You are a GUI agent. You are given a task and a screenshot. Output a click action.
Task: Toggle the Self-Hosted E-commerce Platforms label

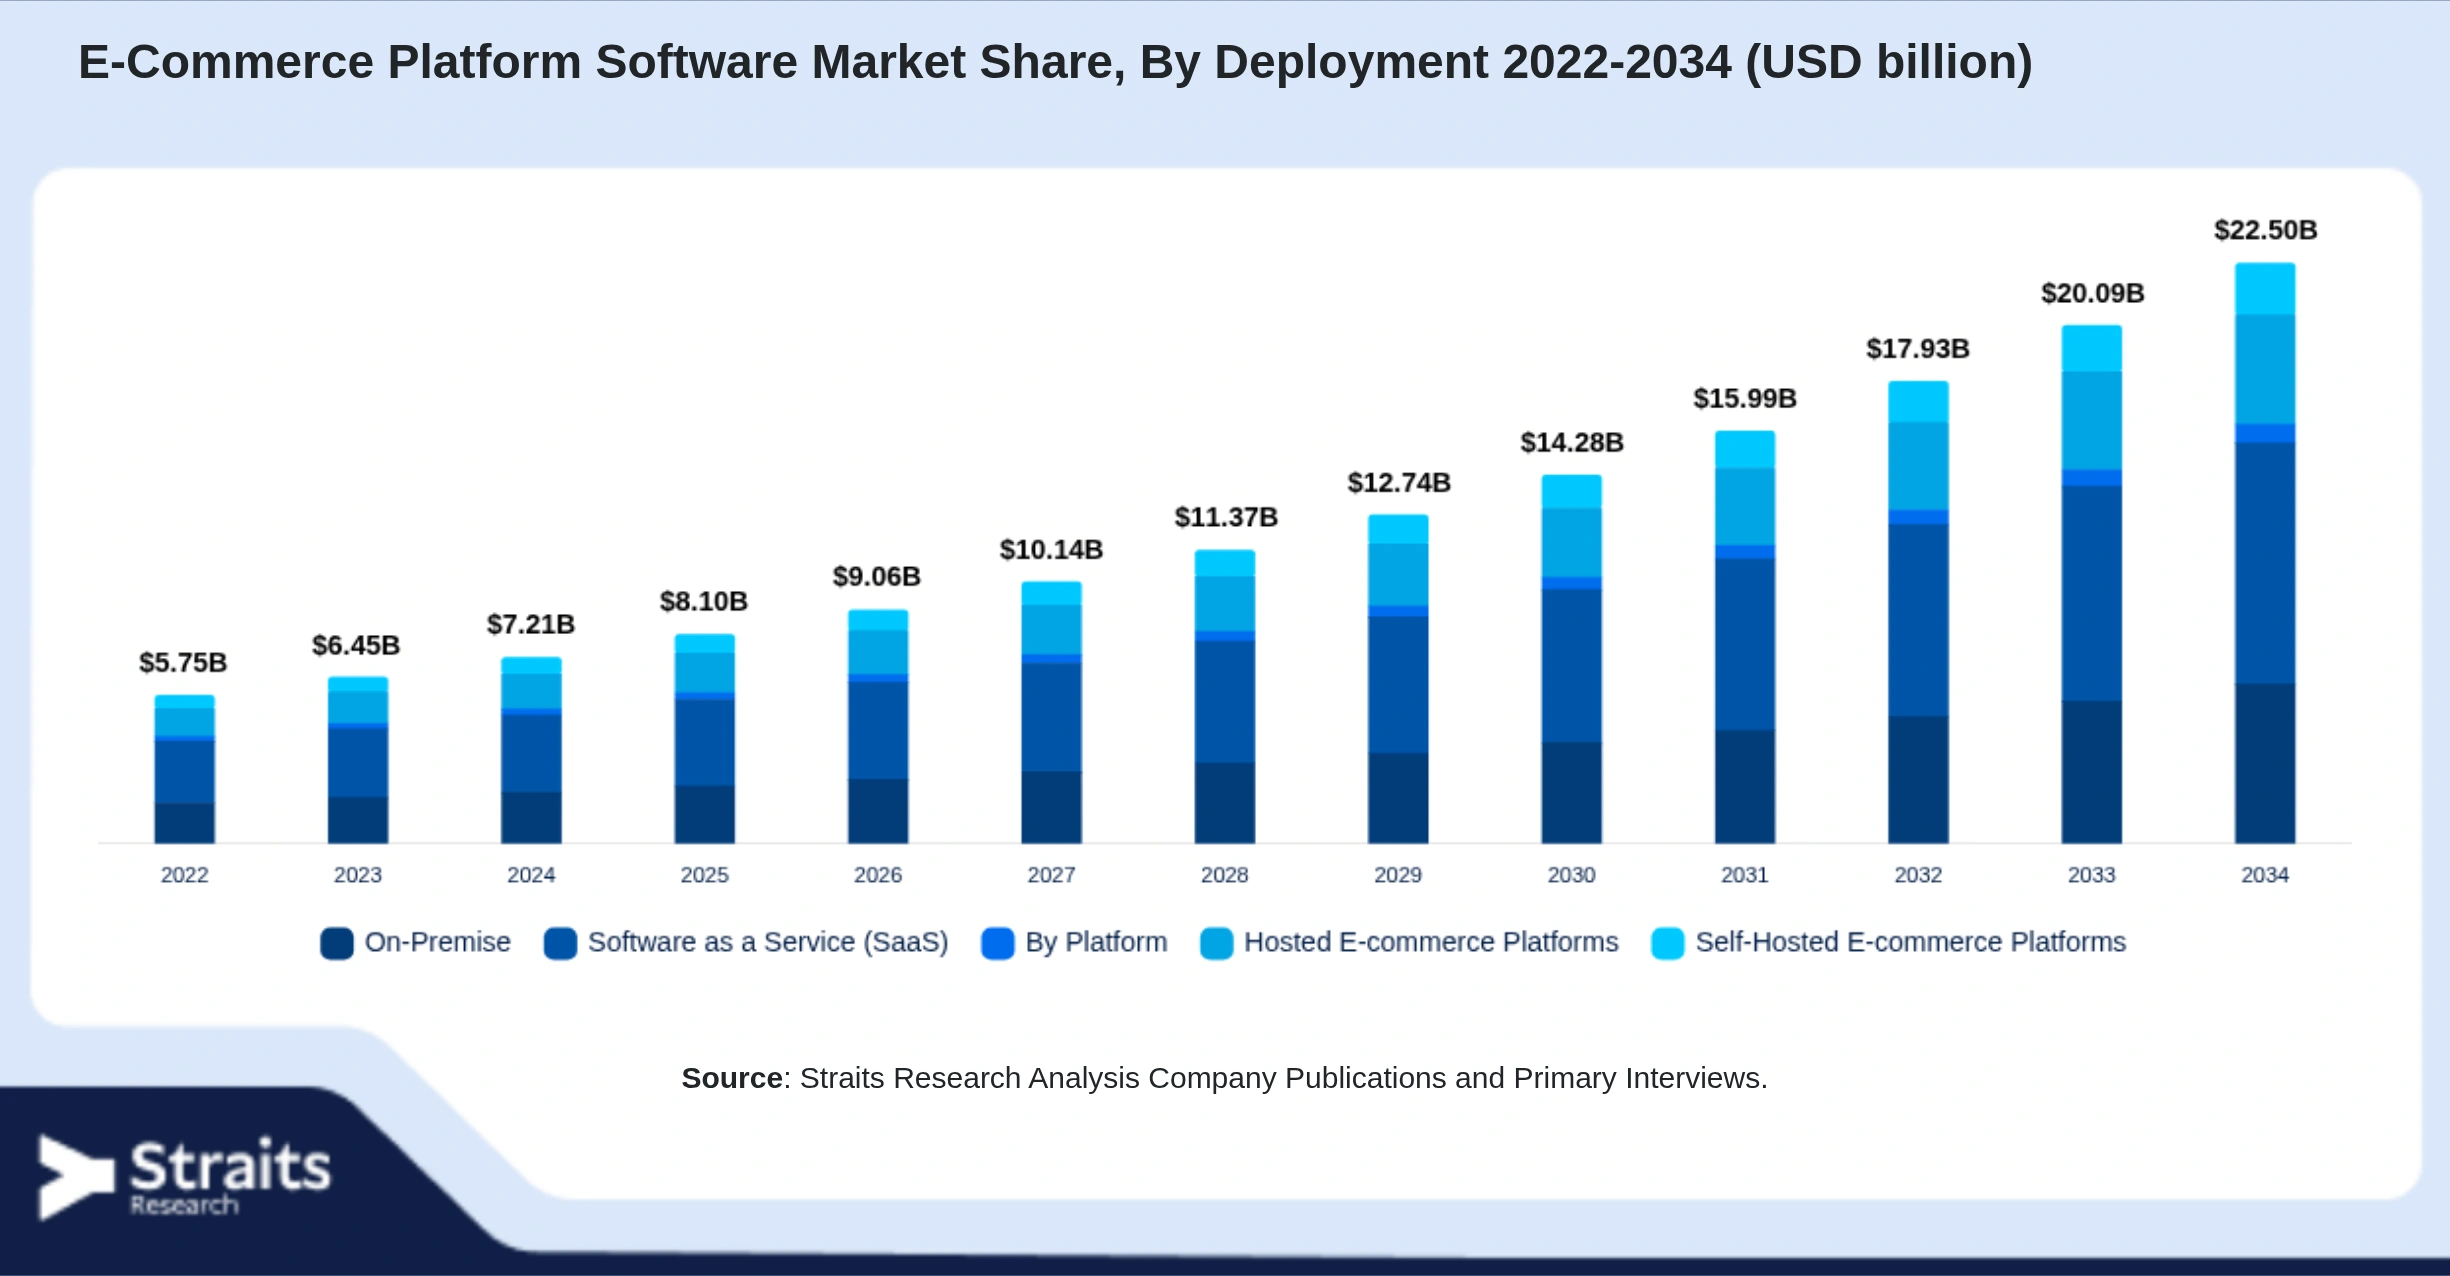pos(1911,942)
